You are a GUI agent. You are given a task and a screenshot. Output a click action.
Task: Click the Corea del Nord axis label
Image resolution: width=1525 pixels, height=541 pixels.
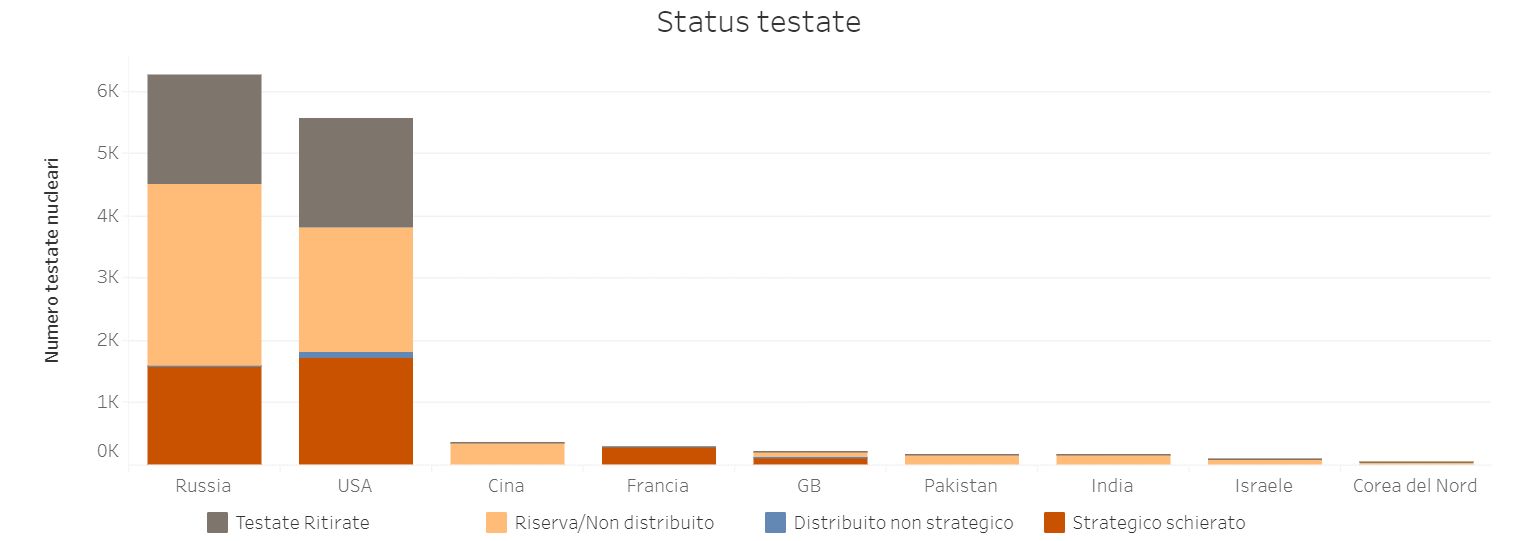pyautogui.click(x=1415, y=486)
